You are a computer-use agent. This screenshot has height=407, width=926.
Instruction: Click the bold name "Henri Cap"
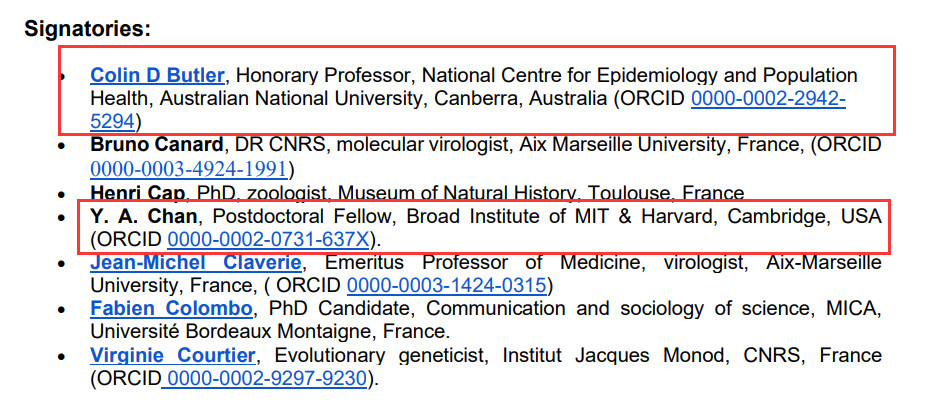pyautogui.click(x=137, y=193)
